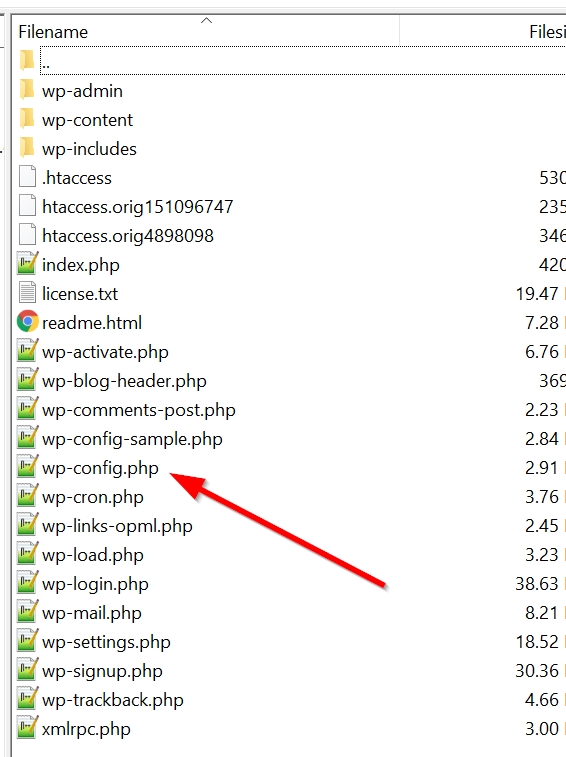Click the htaccess.orig151096747 file icon
The image size is (566, 757).
(x=27, y=206)
